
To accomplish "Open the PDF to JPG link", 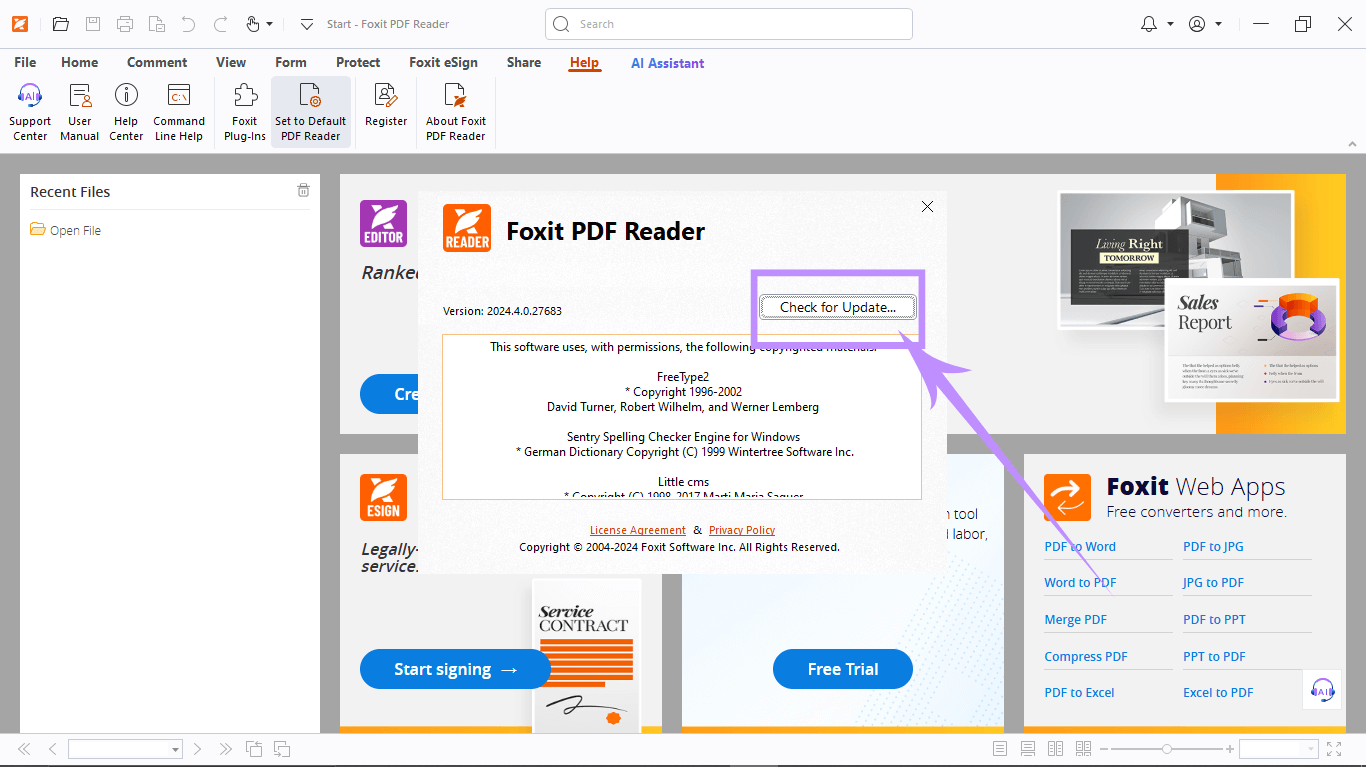I will click(1213, 546).
